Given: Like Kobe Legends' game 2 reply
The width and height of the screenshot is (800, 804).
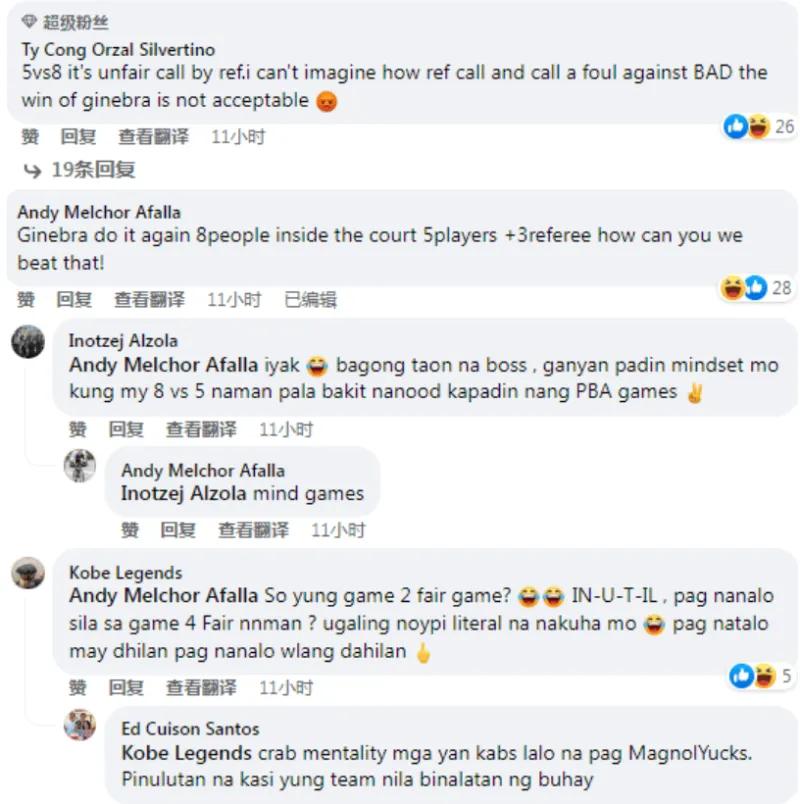Looking at the screenshot, I should click(77, 687).
